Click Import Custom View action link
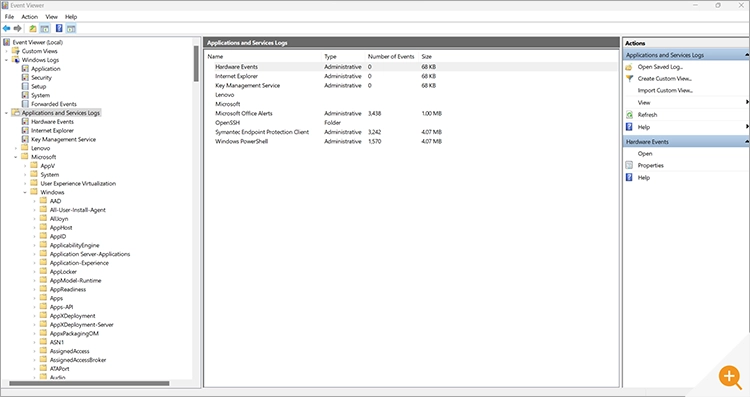The height and width of the screenshot is (397, 750). point(665,90)
